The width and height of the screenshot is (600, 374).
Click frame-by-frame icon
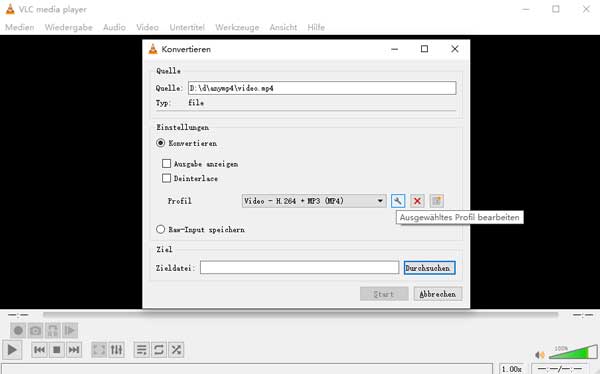point(70,330)
